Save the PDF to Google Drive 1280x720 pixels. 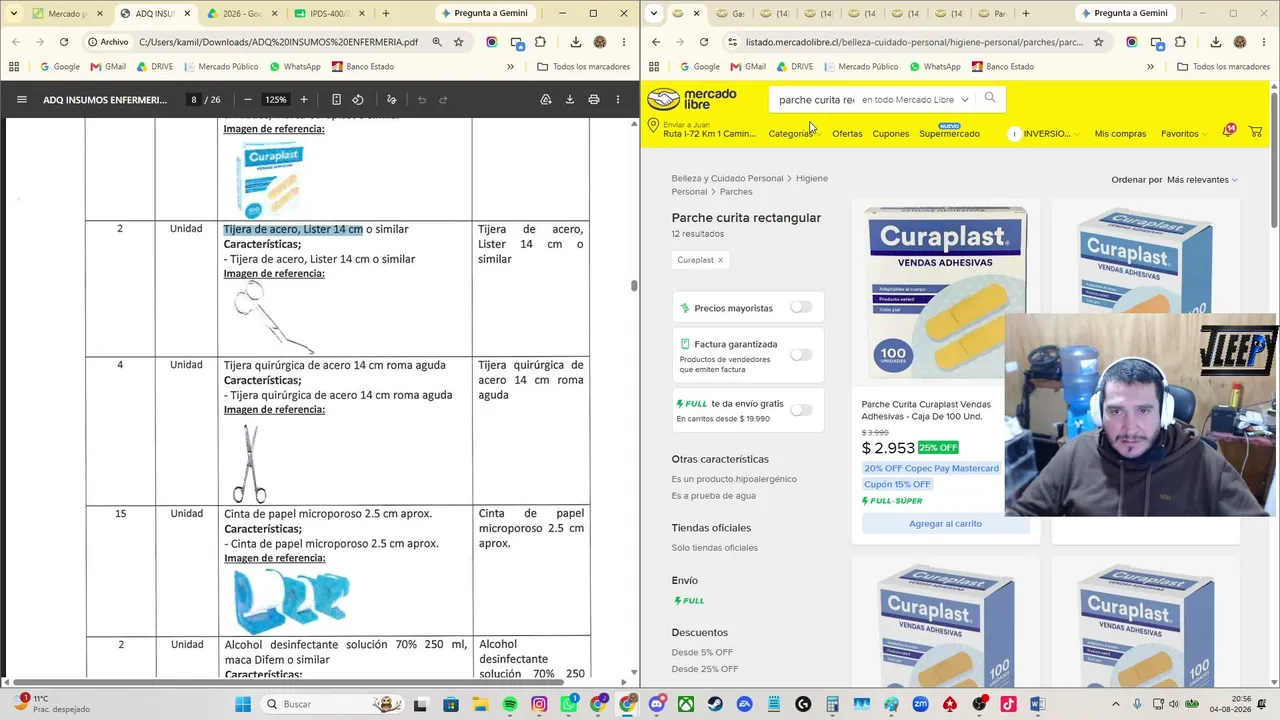(546, 100)
